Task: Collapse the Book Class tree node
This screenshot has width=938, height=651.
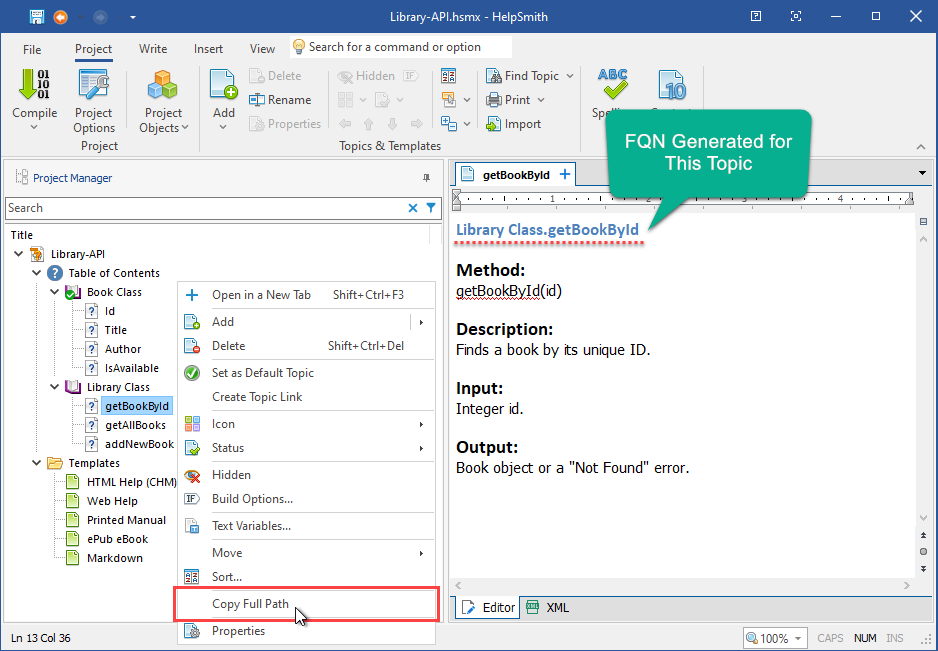Action: tap(55, 292)
